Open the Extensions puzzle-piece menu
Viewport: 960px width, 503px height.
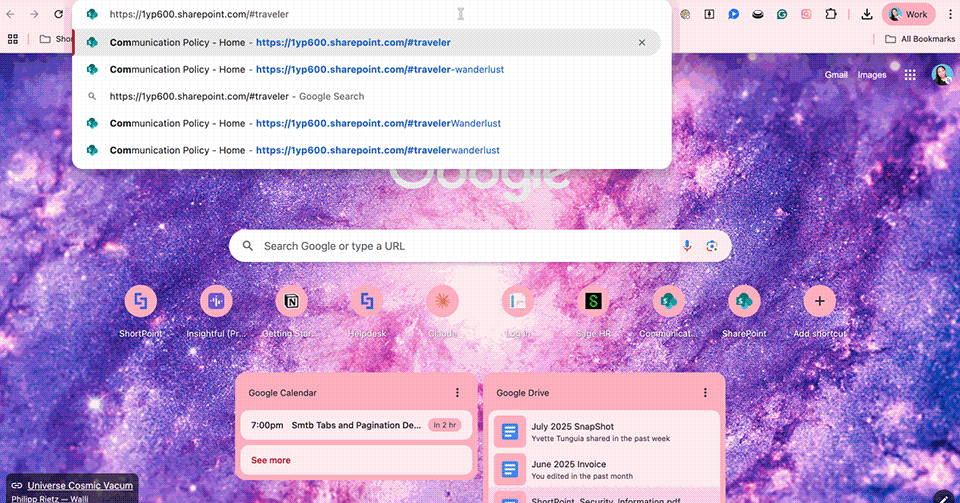831,14
